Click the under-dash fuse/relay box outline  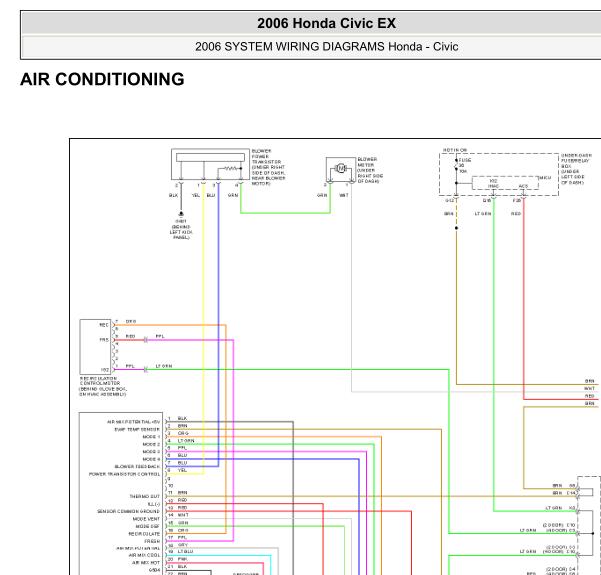[x=499, y=174]
